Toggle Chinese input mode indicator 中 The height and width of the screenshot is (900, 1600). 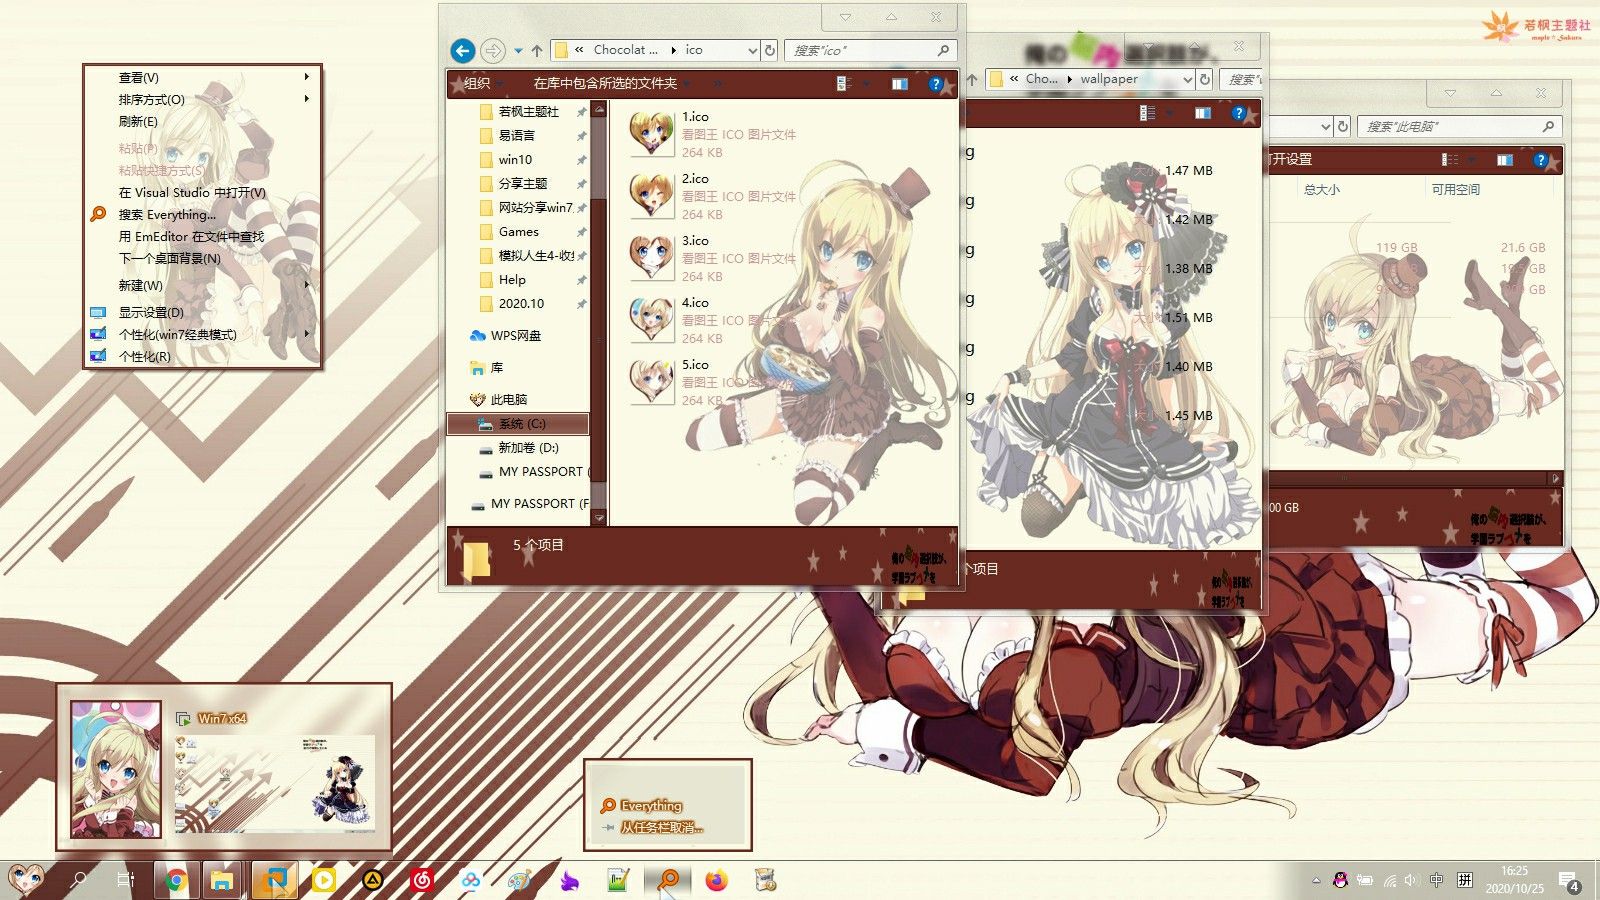1436,881
